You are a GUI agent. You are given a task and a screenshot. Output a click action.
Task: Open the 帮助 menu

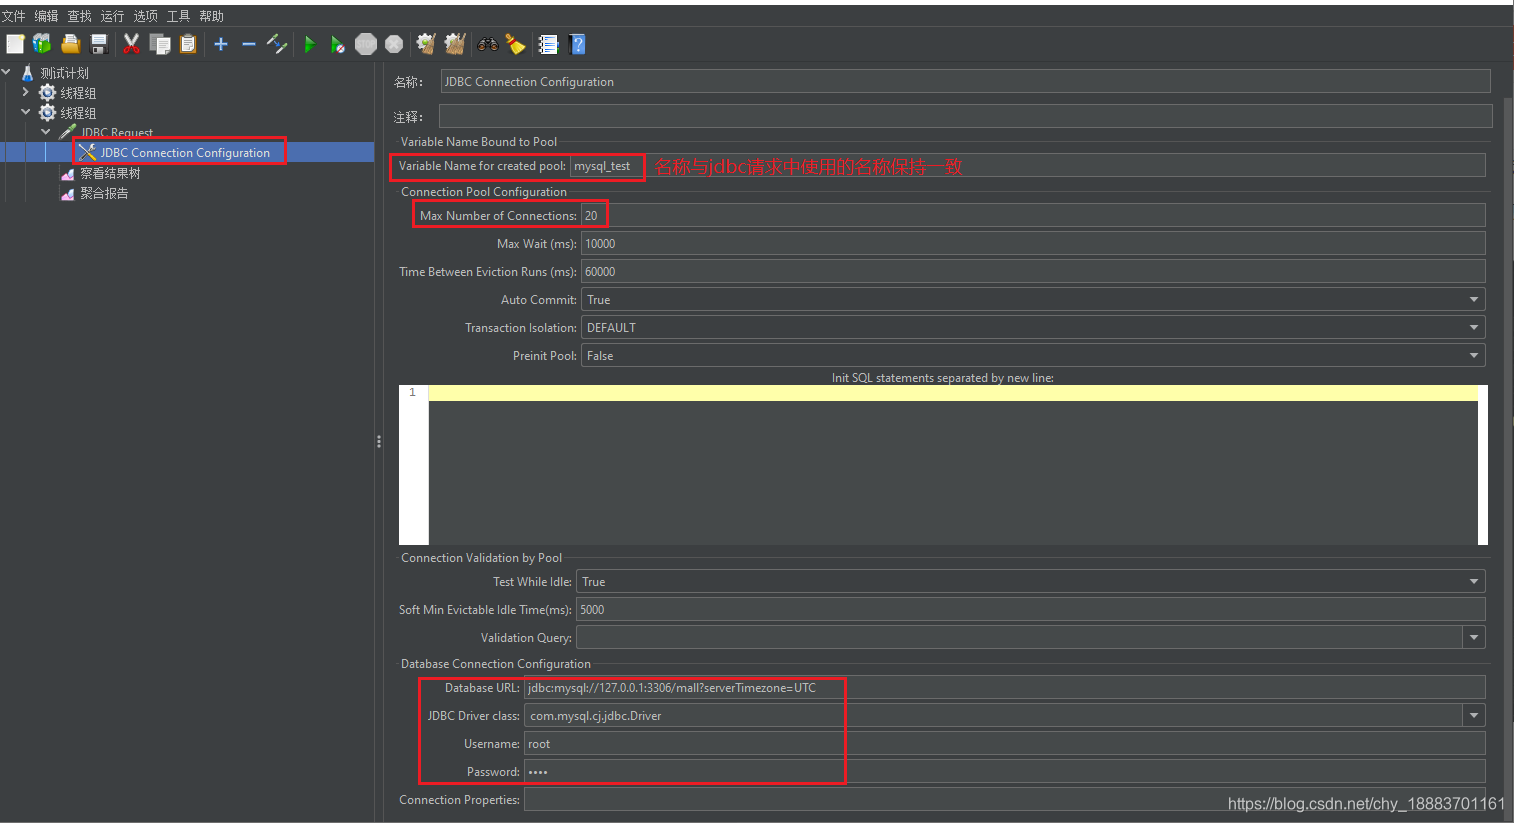point(212,16)
